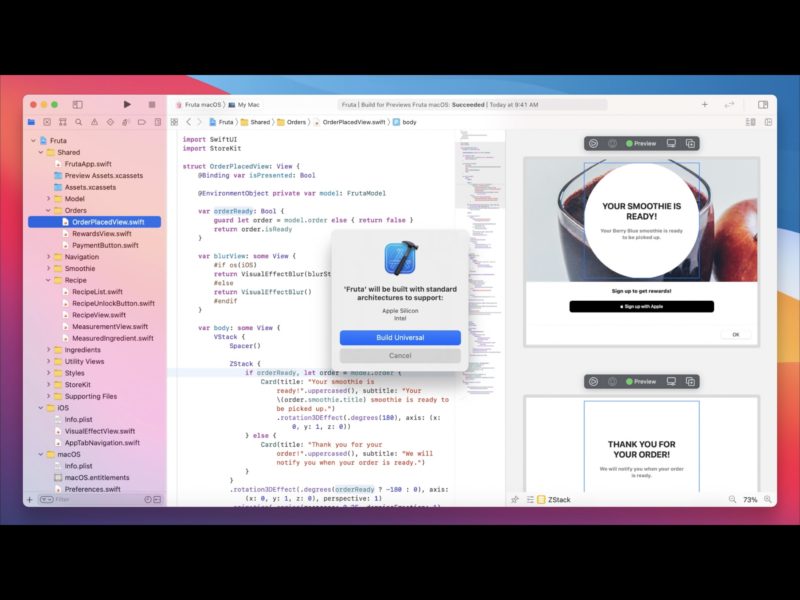800x600 pixels.
Task: Expand the Navigation folder
Action: click(x=49, y=257)
